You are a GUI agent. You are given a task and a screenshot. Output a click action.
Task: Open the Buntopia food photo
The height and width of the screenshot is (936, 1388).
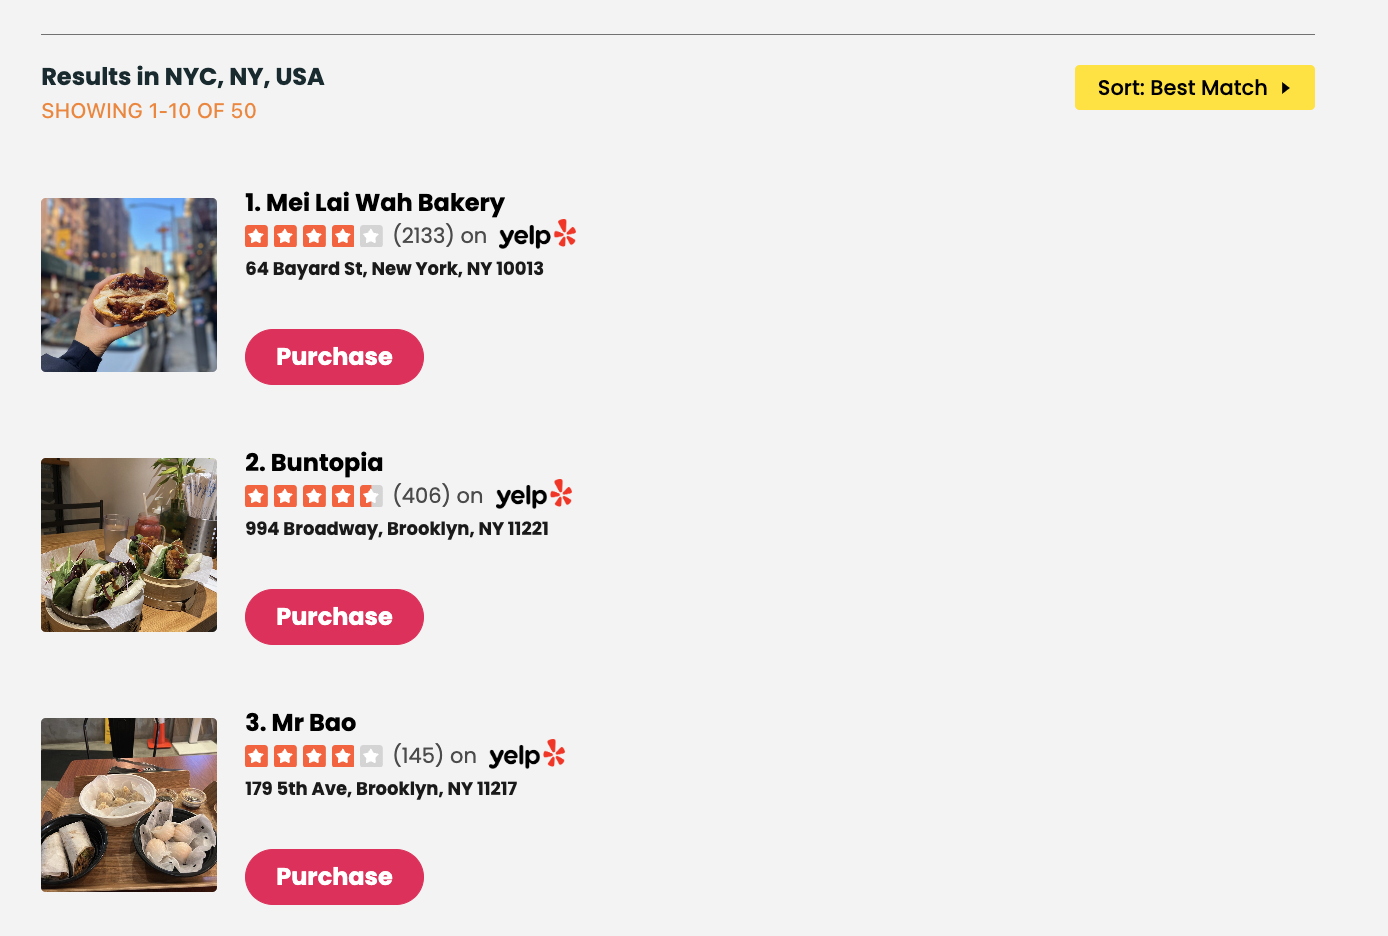[129, 545]
